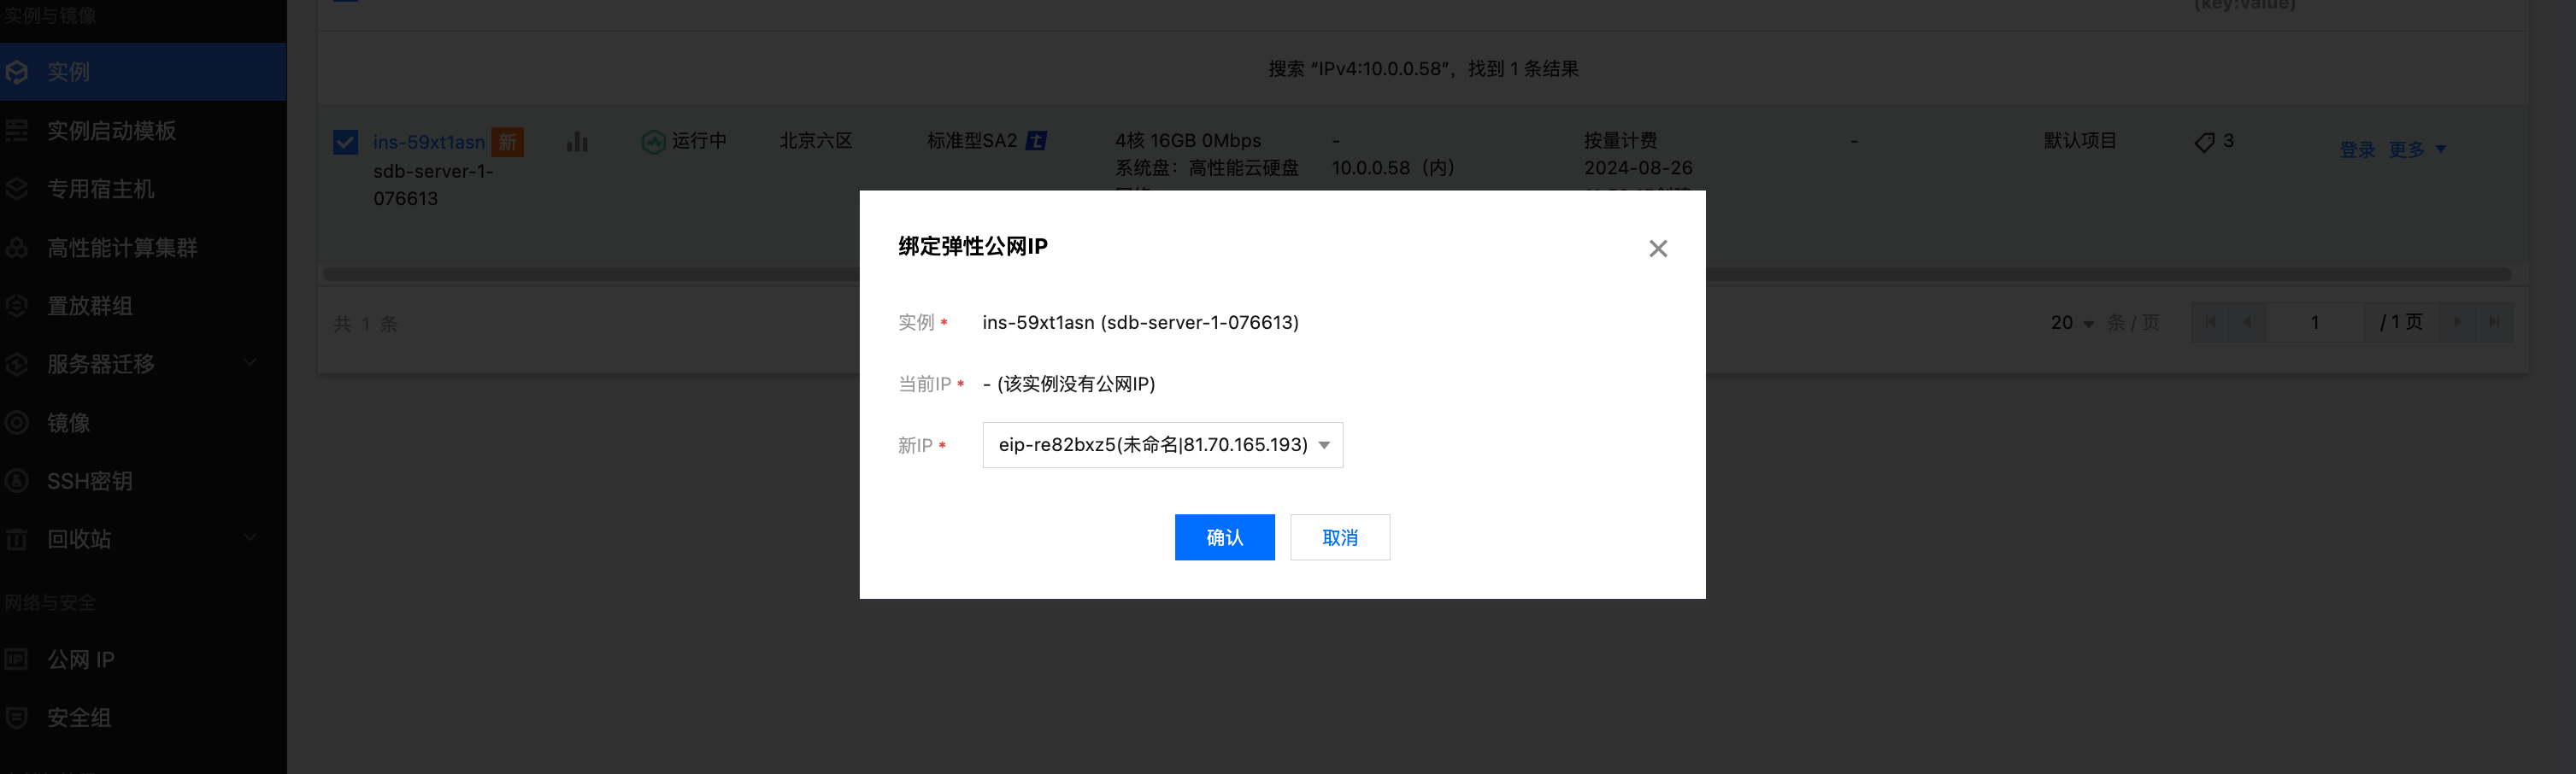
Task: Click the 运行中 status icon
Action: [653, 142]
